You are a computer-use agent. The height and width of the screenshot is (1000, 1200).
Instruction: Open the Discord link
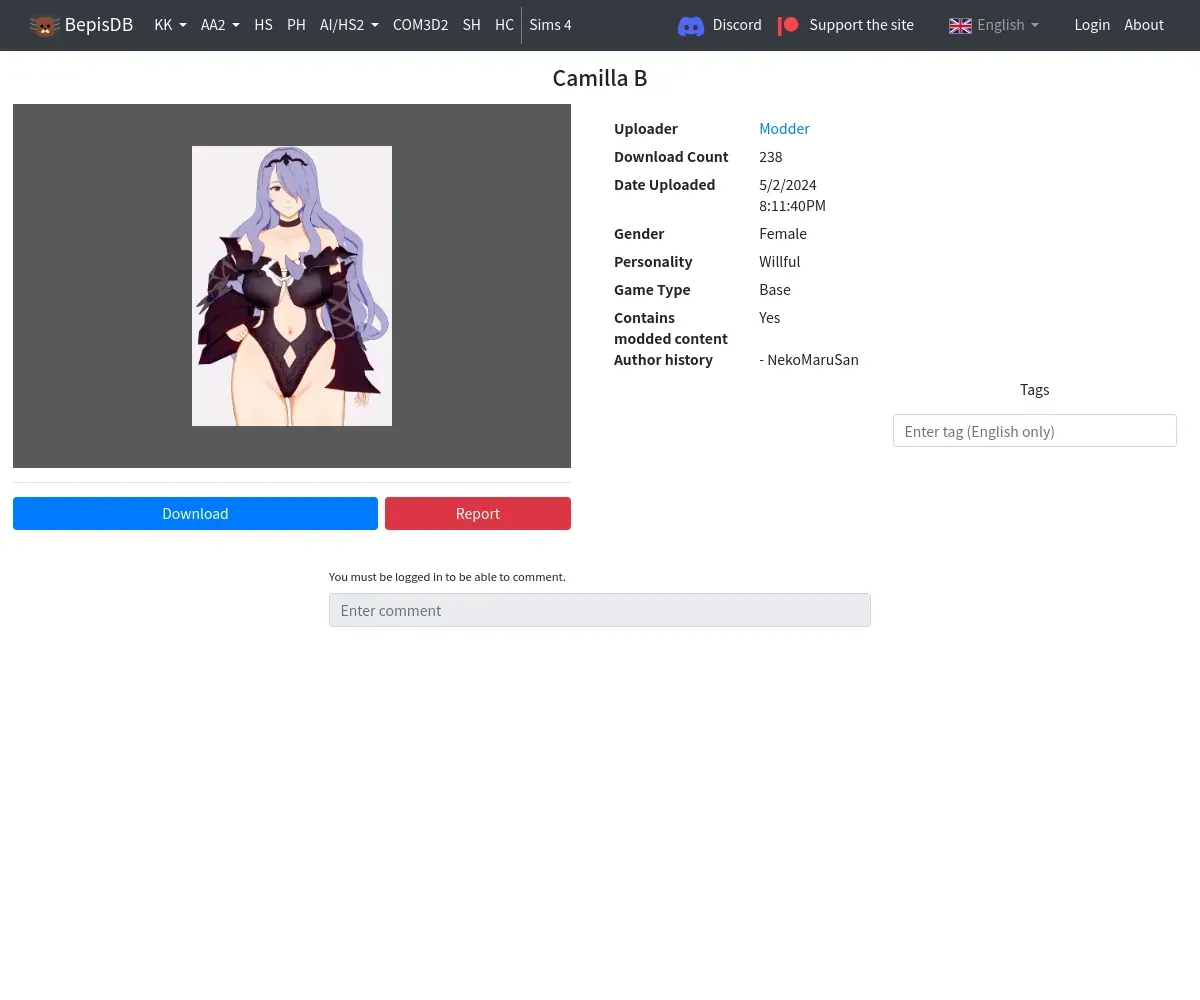coord(720,25)
